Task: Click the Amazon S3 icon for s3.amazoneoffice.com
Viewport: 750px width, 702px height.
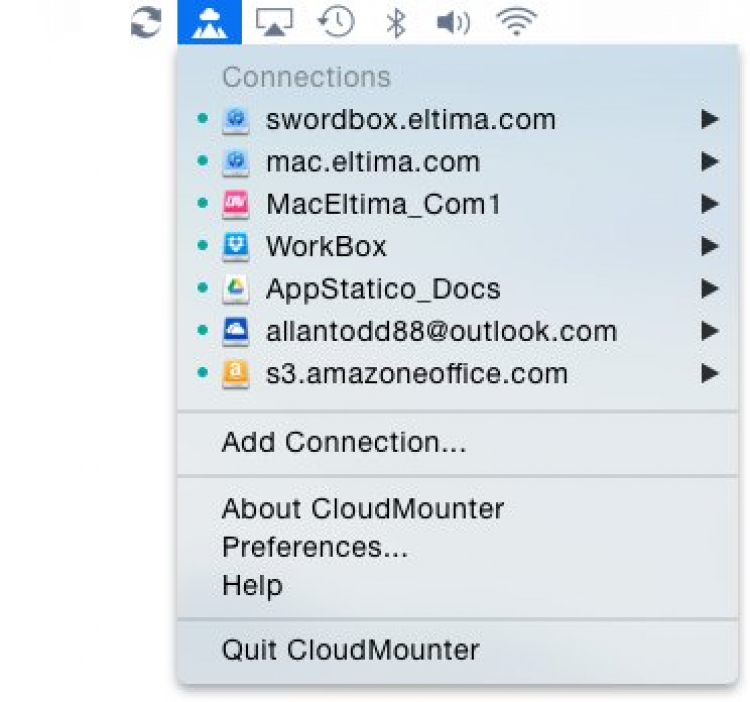Action: pos(236,373)
